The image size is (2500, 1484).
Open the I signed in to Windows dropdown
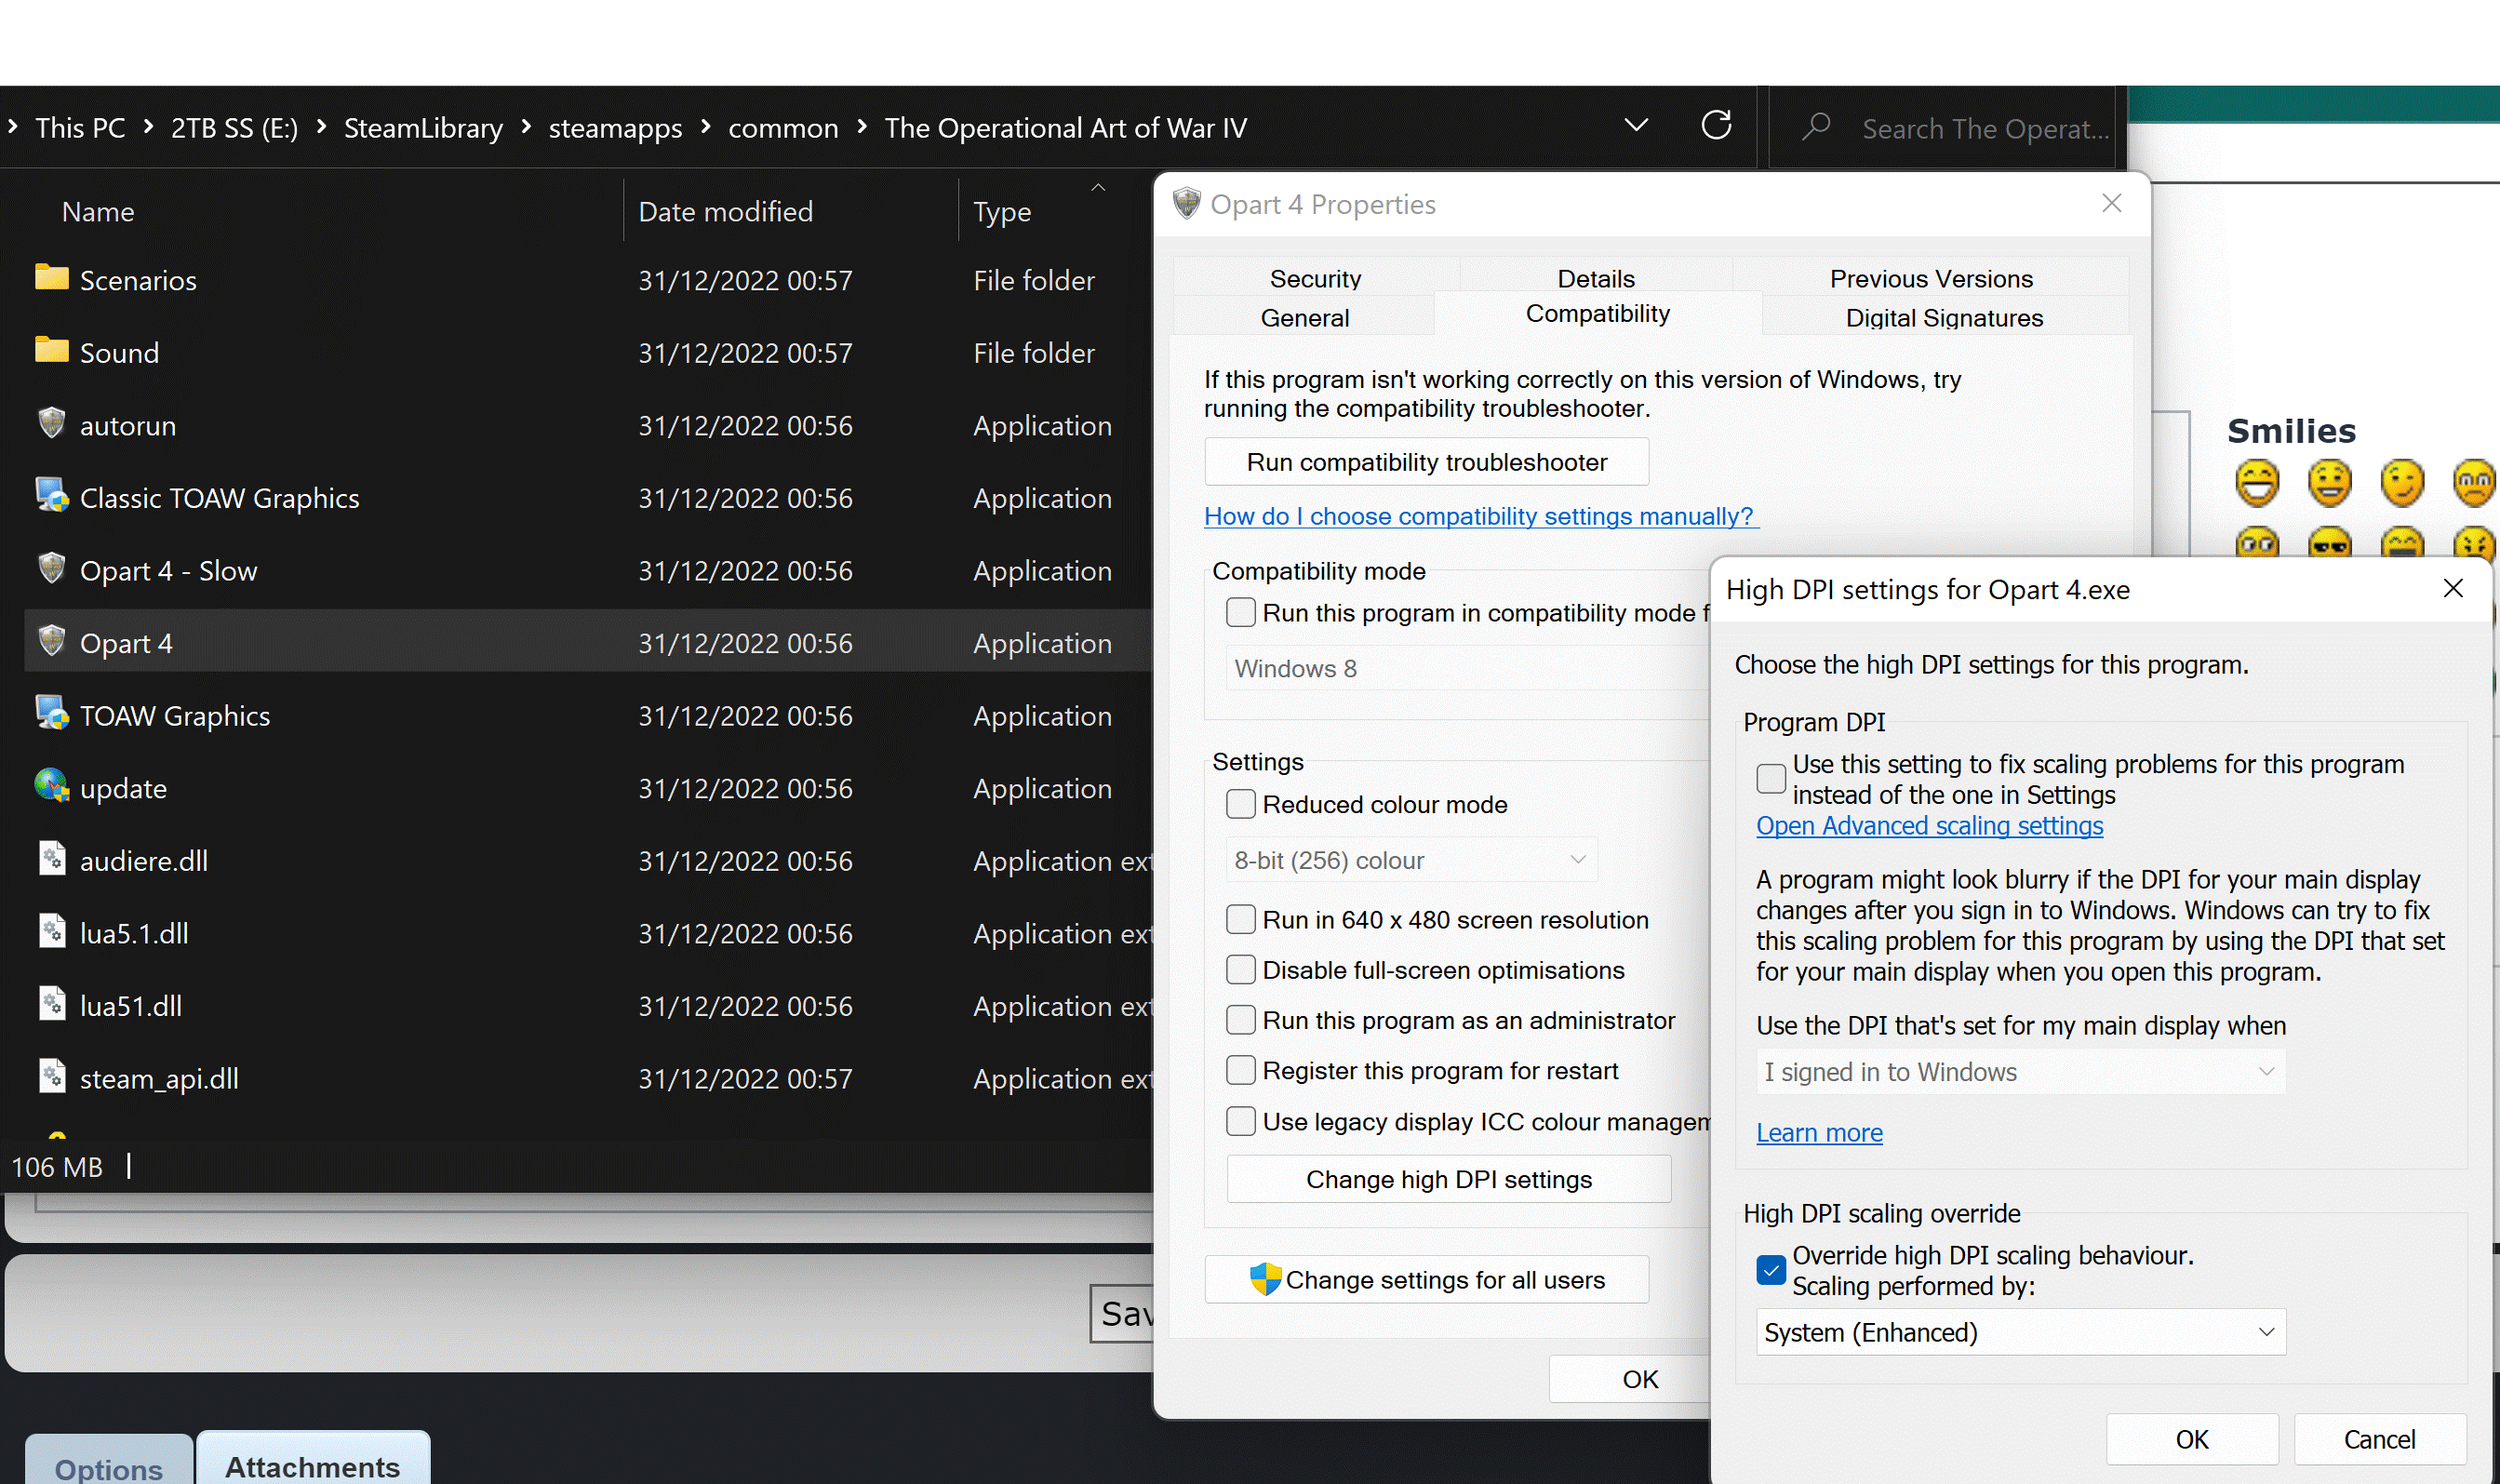[2020, 1071]
